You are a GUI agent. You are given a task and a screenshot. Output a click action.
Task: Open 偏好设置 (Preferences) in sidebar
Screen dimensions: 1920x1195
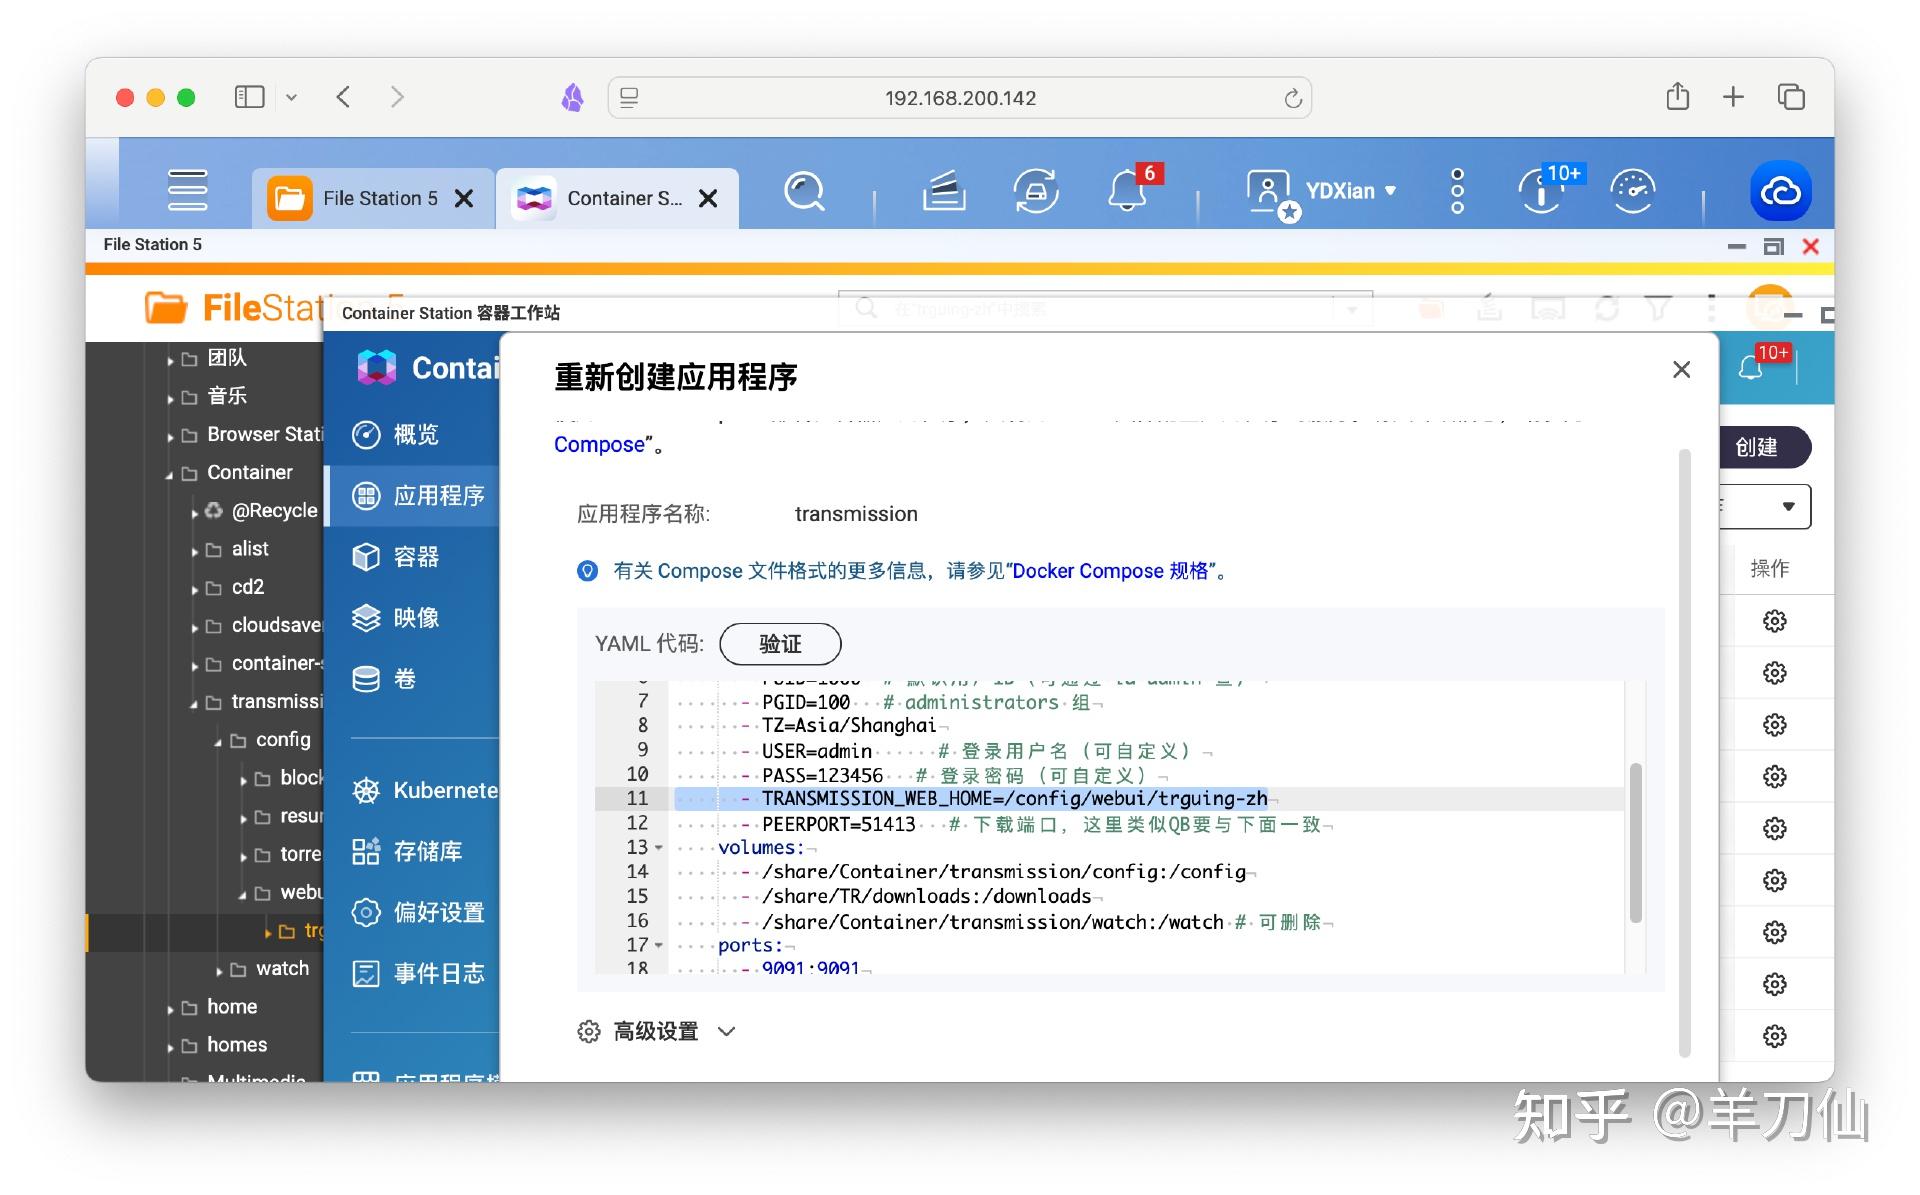pyautogui.click(x=440, y=912)
